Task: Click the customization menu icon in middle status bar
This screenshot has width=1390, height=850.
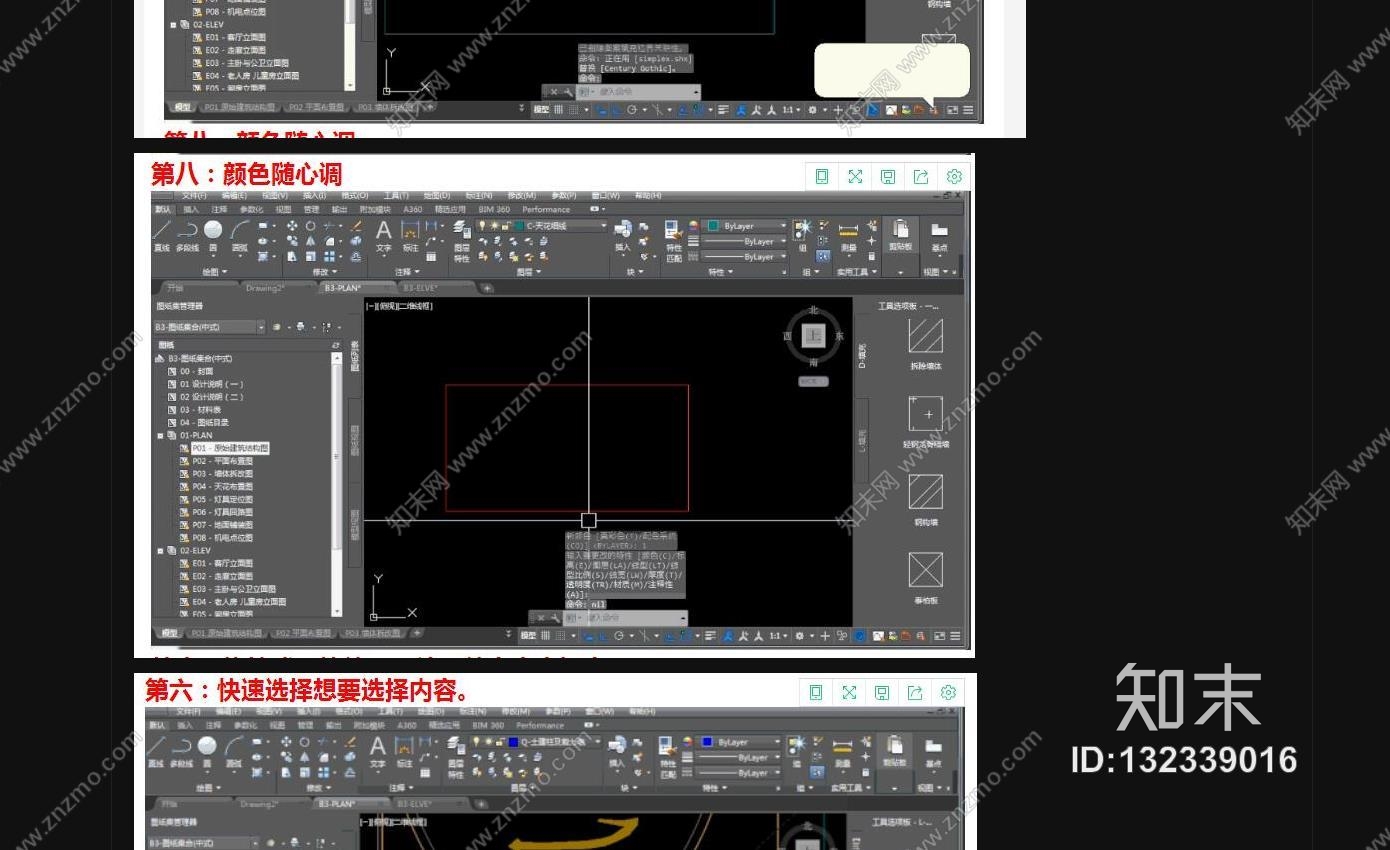Action: point(955,635)
